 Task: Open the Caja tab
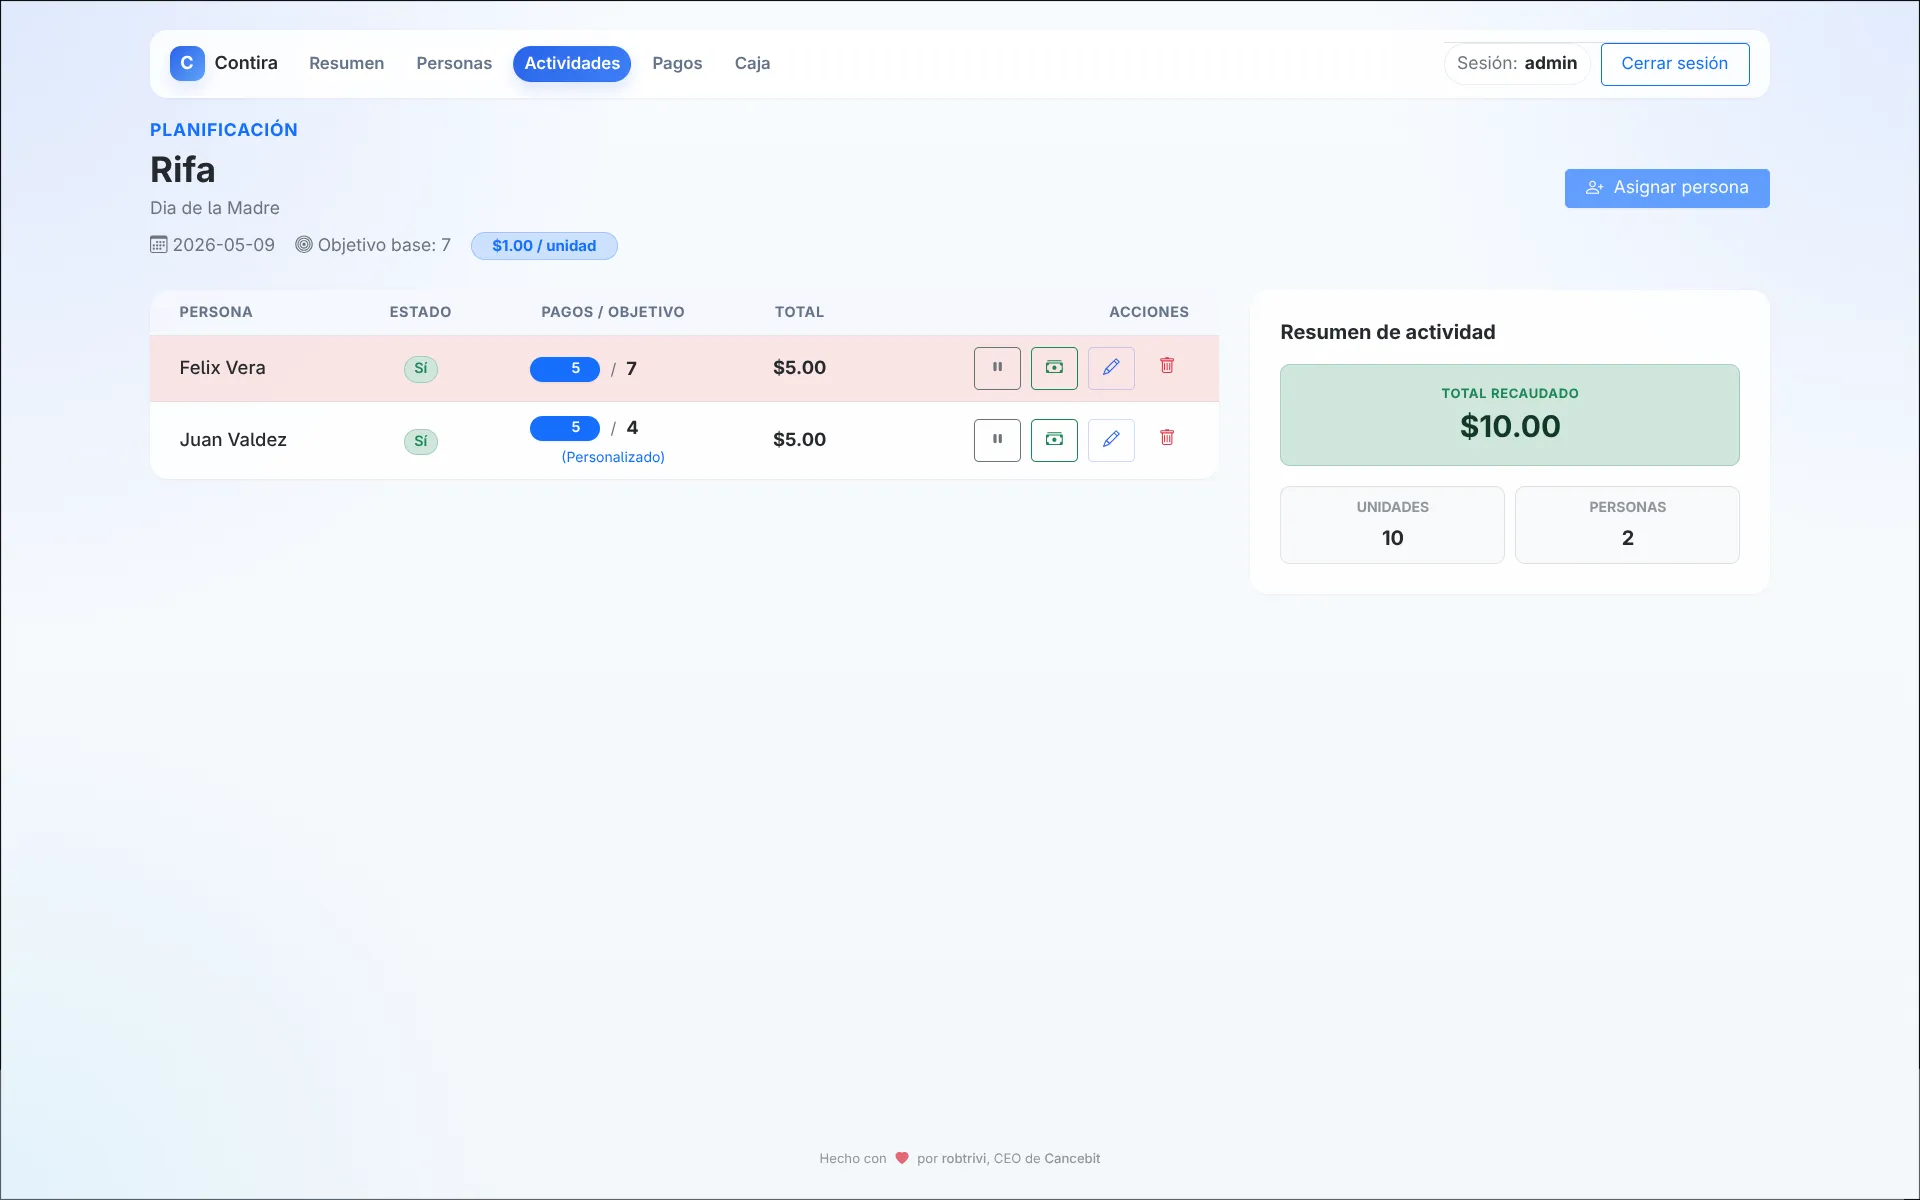click(x=752, y=64)
